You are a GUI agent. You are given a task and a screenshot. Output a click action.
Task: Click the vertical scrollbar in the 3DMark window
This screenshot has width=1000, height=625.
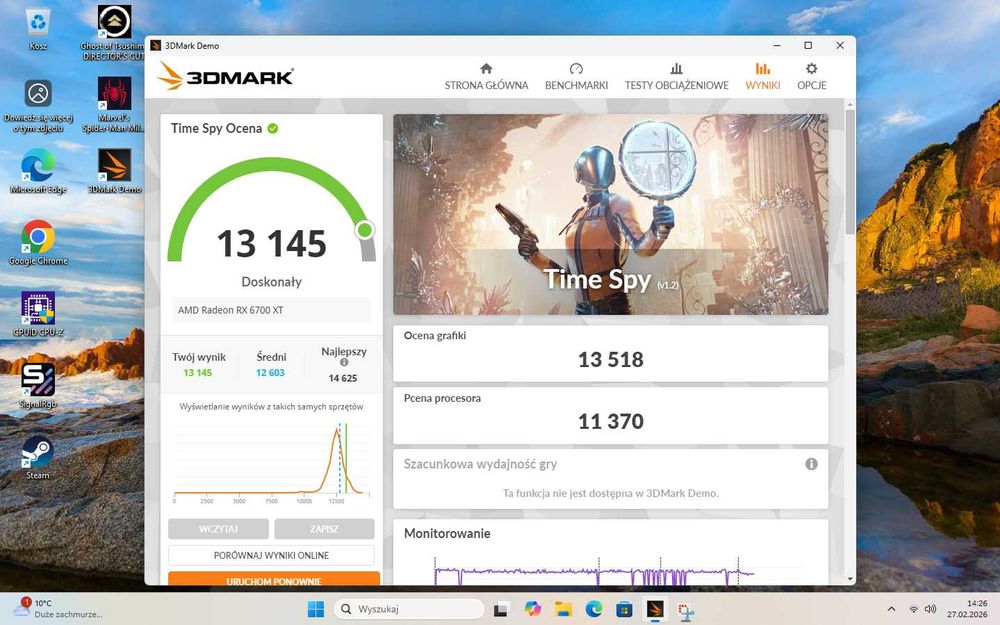tap(849, 172)
